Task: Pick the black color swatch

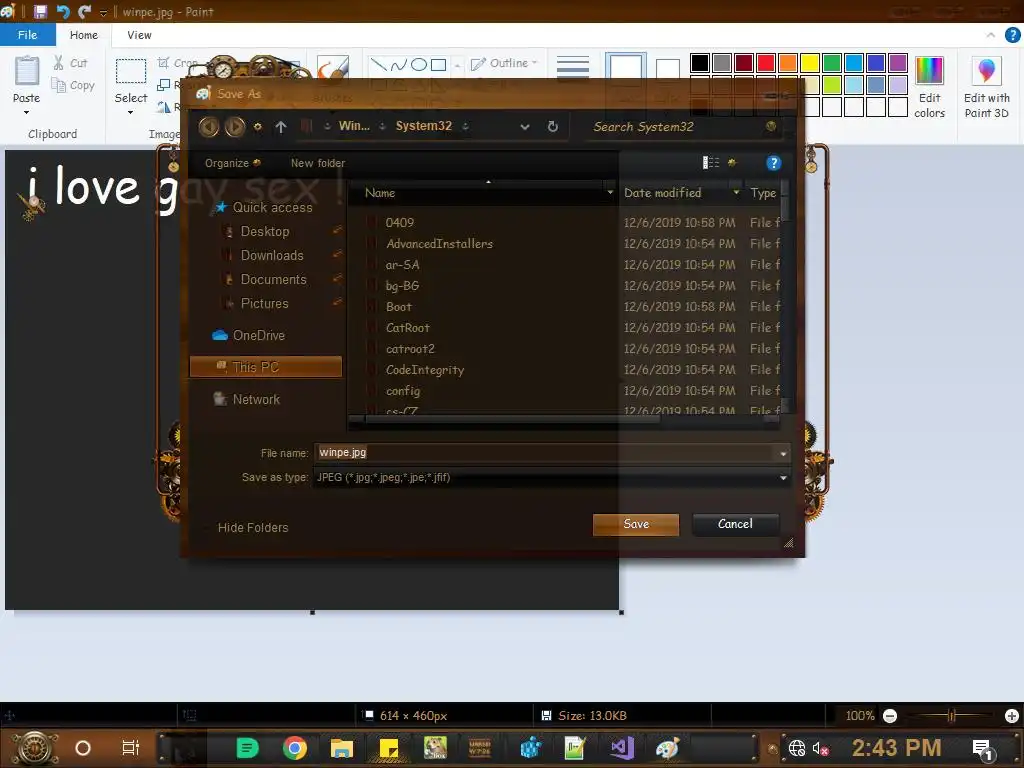Action: pyautogui.click(x=699, y=63)
